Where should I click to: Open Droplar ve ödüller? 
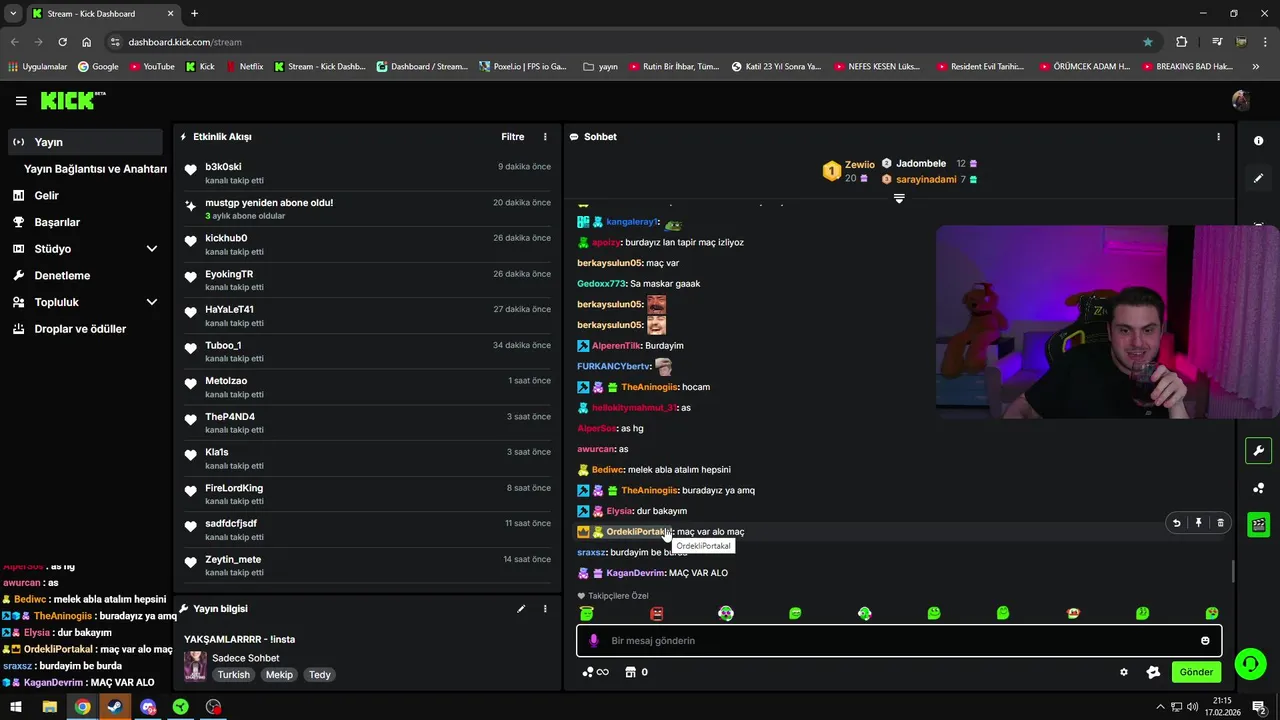81,329
